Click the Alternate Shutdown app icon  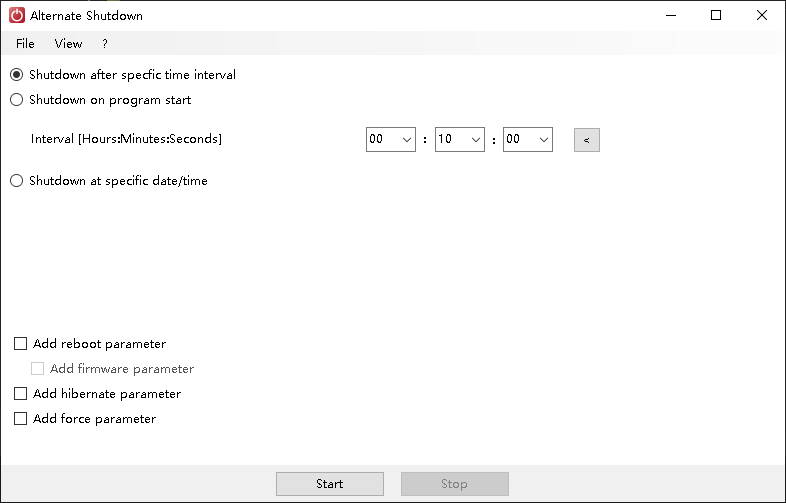point(16,16)
